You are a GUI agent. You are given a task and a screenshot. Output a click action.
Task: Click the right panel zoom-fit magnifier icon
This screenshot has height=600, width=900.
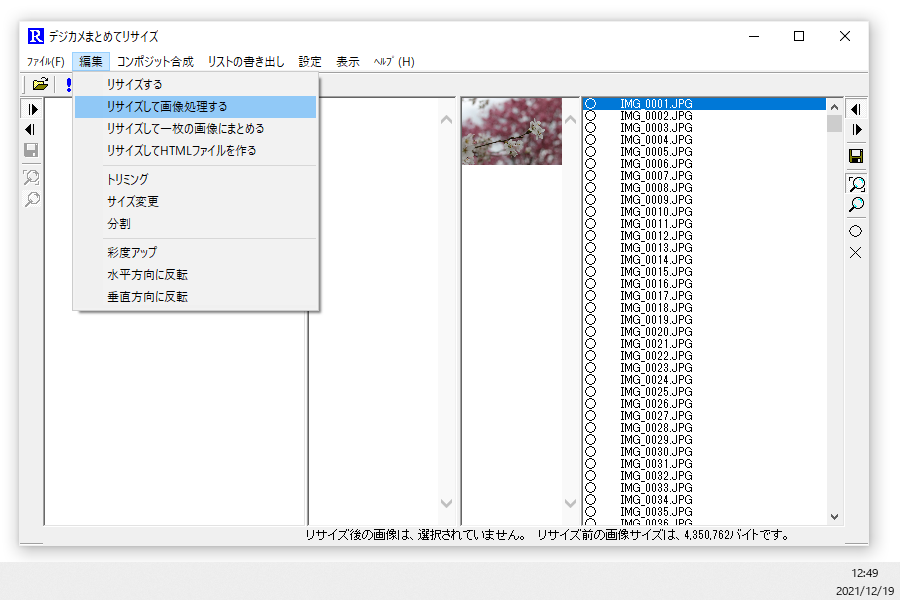(x=856, y=184)
